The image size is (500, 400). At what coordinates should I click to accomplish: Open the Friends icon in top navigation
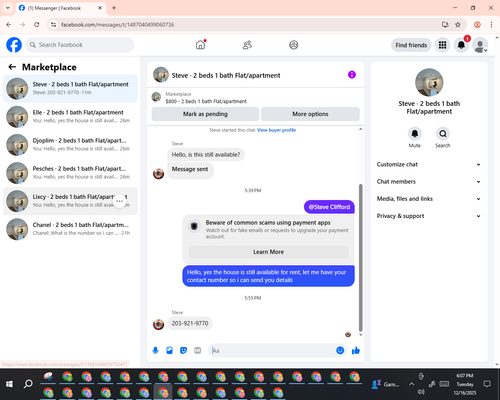click(x=247, y=45)
